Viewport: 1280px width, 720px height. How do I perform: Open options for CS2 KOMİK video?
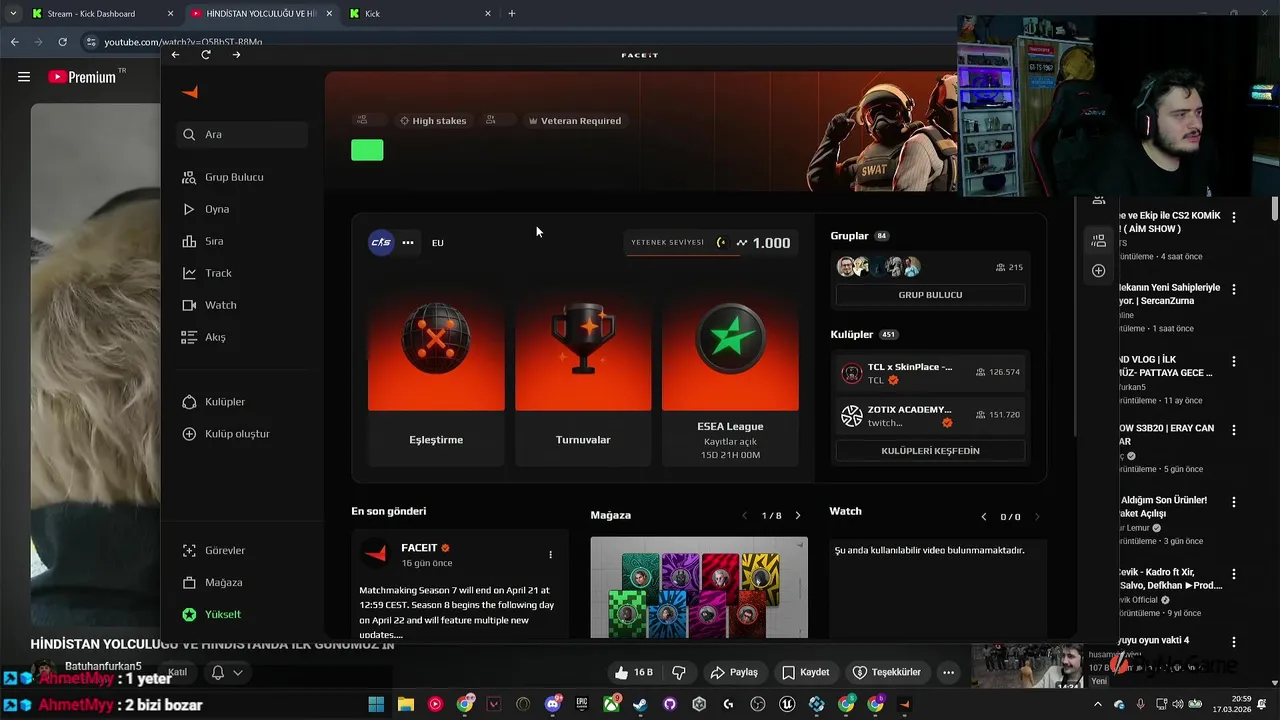[x=1234, y=217]
